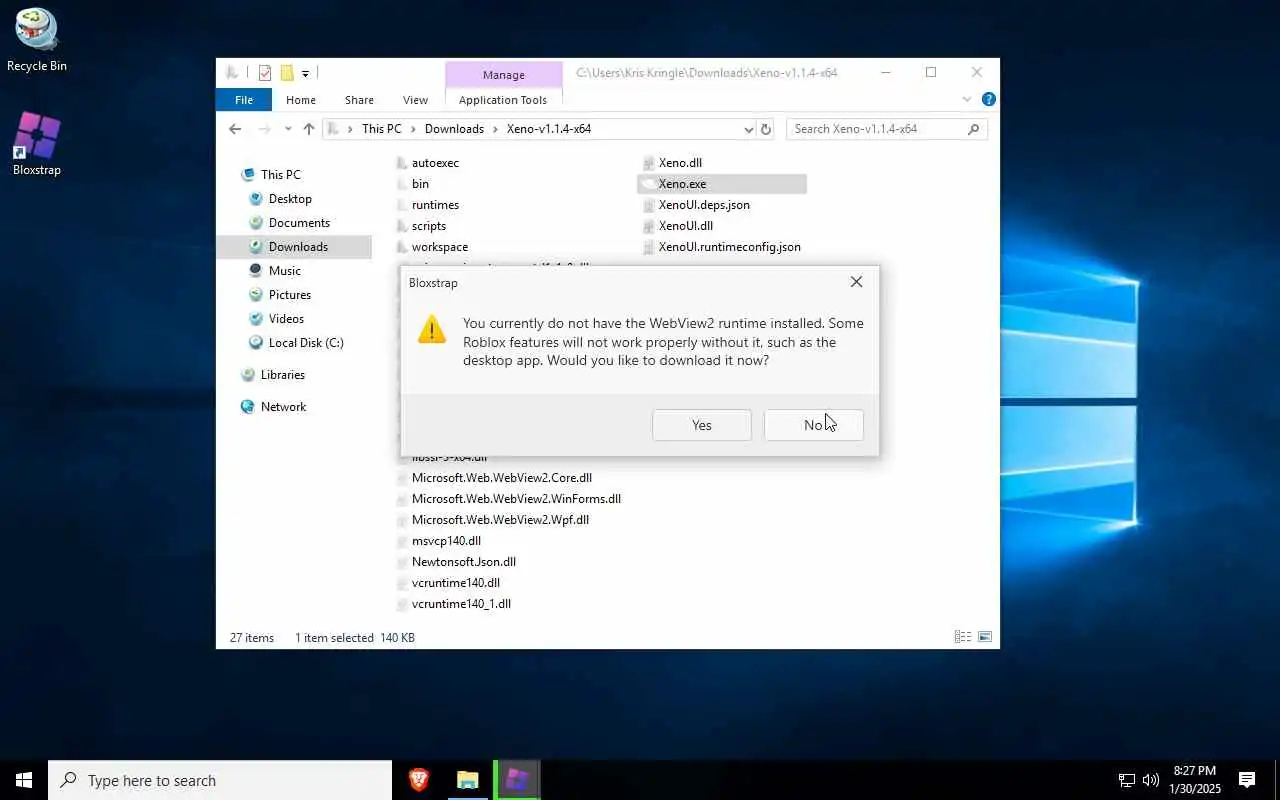Open Explorer Help question mark
The height and width of the screenshot is (800, 1280).
click(x=988, y=99)
